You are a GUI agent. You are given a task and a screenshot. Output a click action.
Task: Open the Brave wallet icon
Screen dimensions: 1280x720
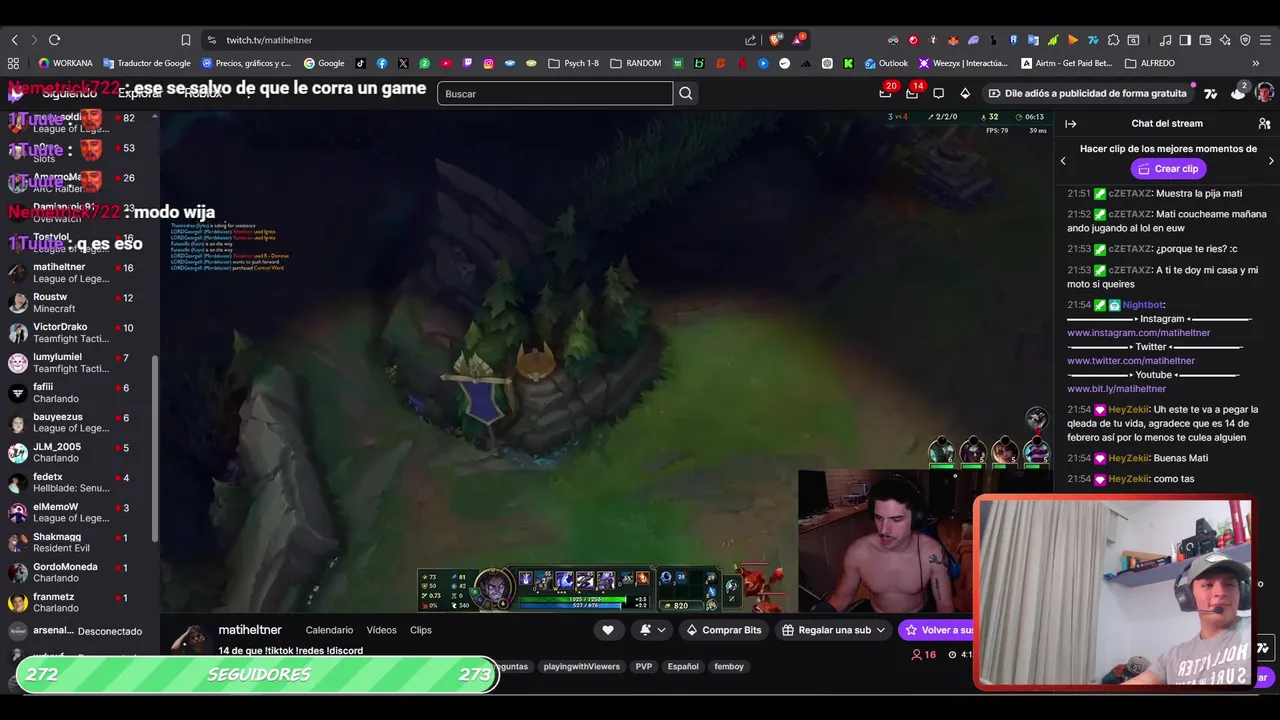click(1205, 40)
